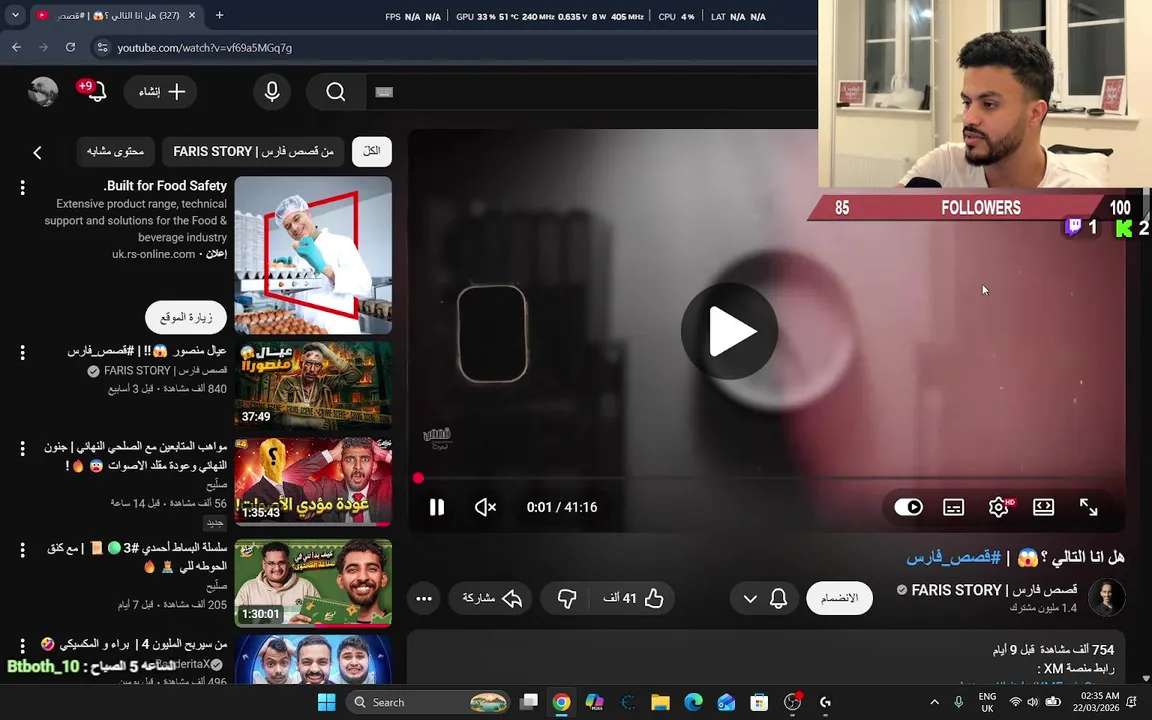The image size is (1152, 720).
Task: Click the الانضمام join button
Action: click(x=839, y=598)
